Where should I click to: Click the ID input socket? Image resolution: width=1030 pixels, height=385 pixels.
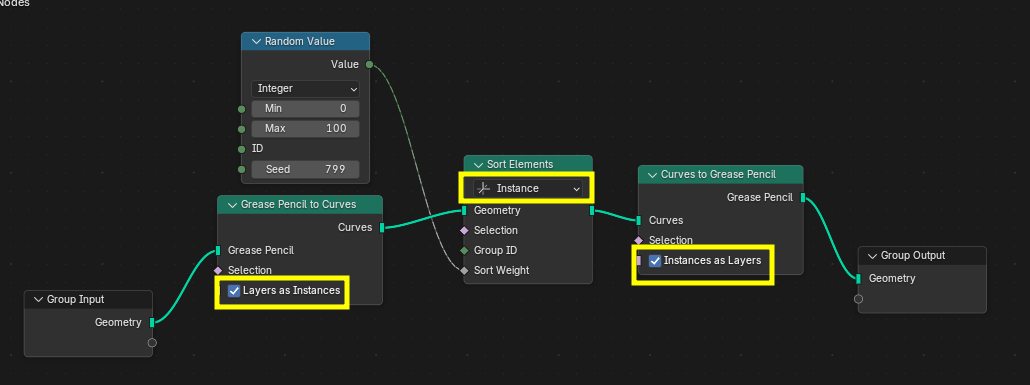point(242,149)
